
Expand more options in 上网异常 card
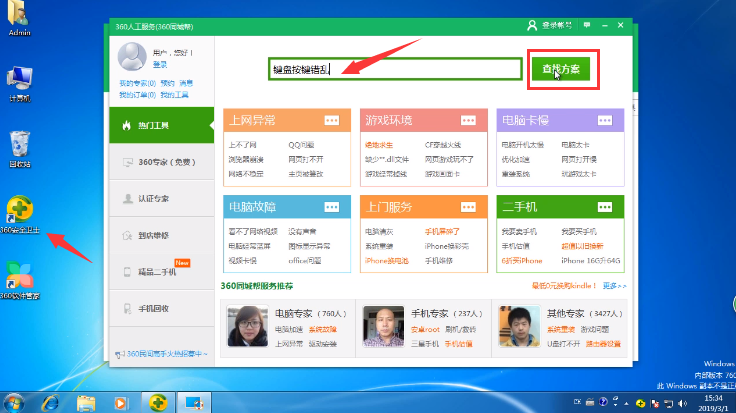pyautogui.click(x=331, y=121)
